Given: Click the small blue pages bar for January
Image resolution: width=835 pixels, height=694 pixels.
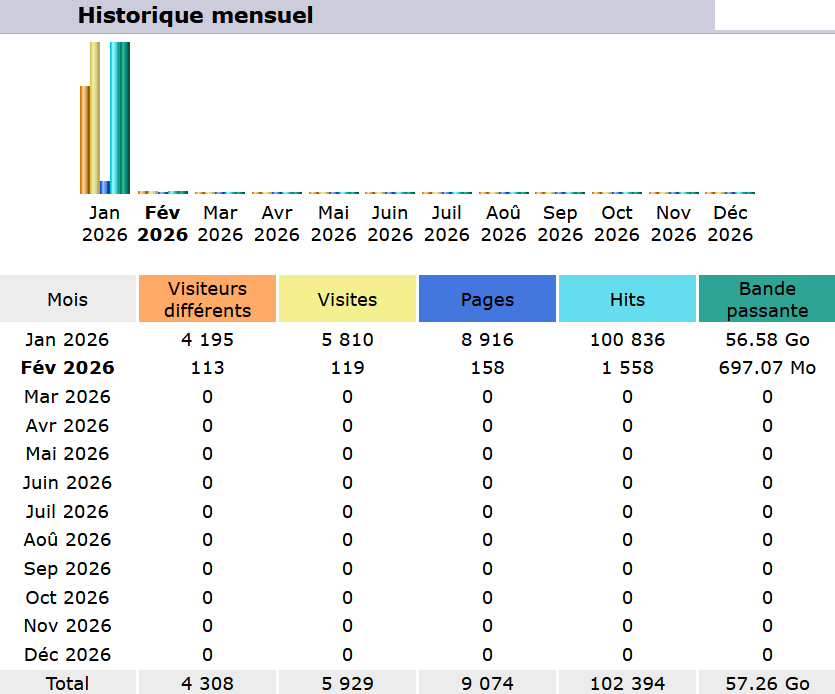Looking at the screenshot, I should click(105, 187).
